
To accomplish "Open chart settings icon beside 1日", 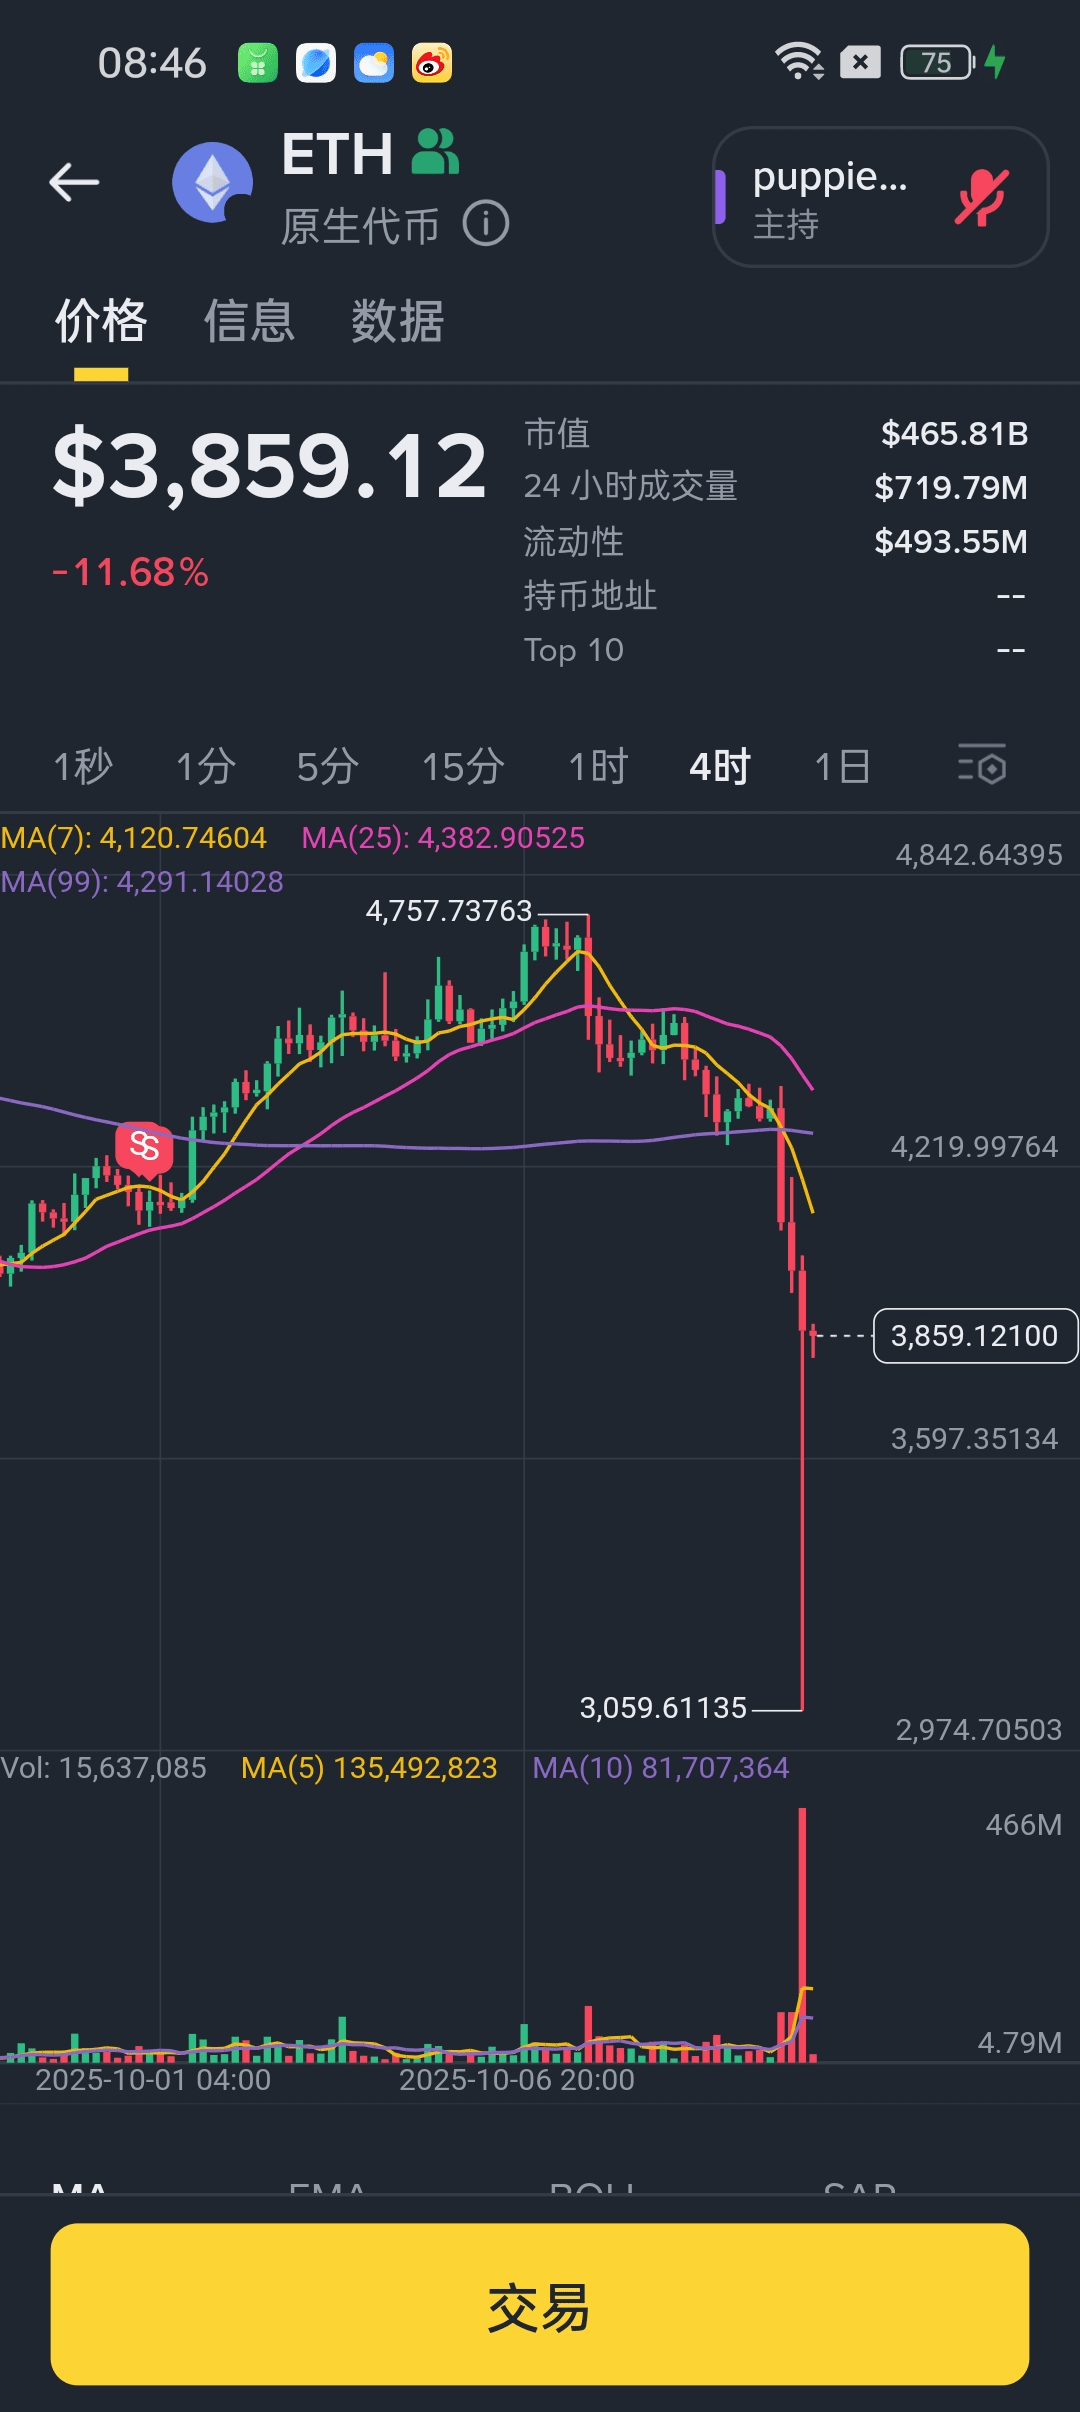I will 981,765.
